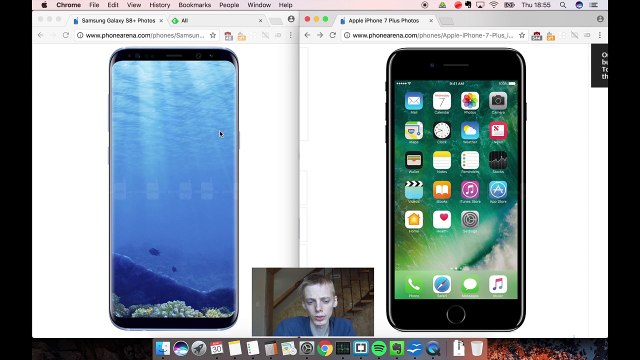
Task: Open Evernote menu bar helper
Action: coord(468,5)
